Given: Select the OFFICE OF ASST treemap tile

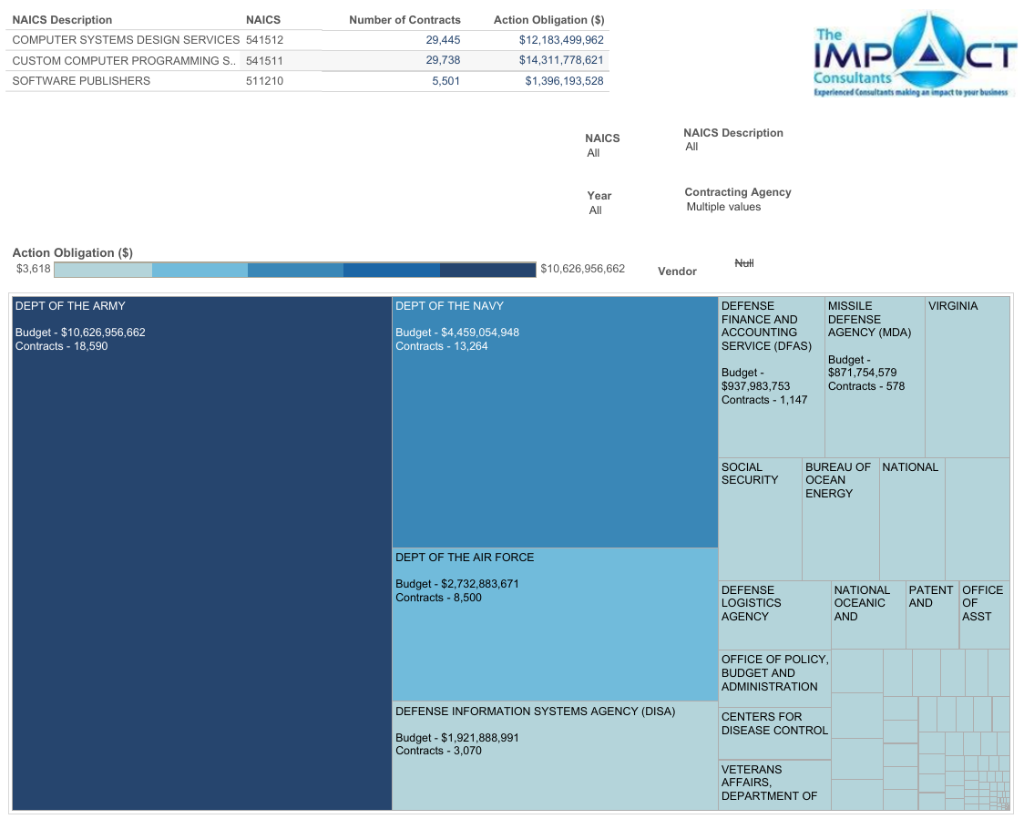Looking at the screenshot, I should click(x=985, y=615).
